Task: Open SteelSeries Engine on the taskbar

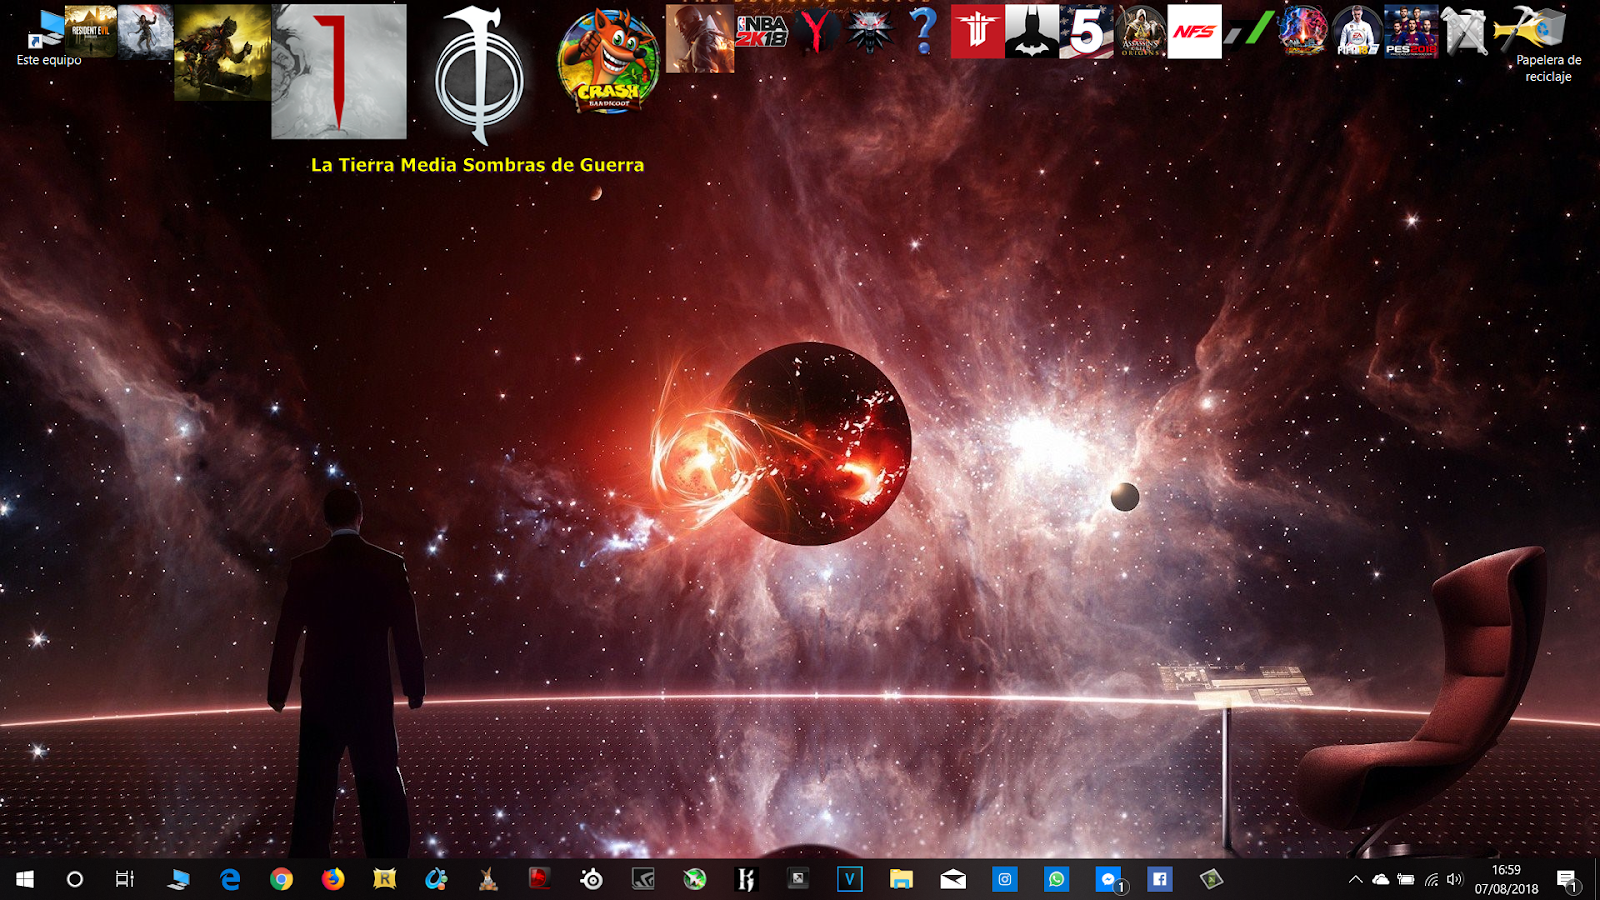Action: 591,879
